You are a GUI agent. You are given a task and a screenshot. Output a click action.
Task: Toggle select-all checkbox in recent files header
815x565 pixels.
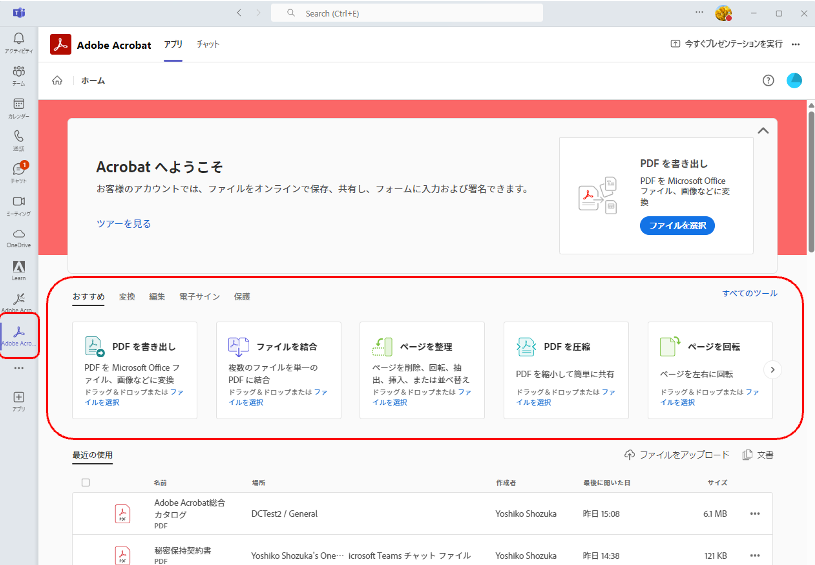pos(86,482)
